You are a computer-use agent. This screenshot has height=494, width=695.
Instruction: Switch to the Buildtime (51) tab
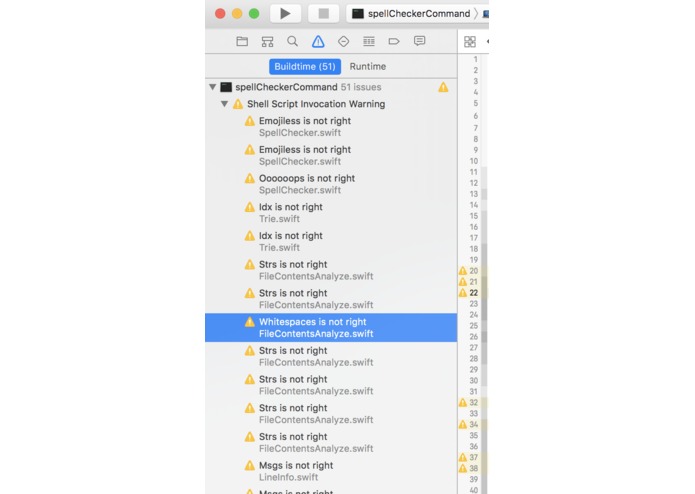(x=305, y=66)
